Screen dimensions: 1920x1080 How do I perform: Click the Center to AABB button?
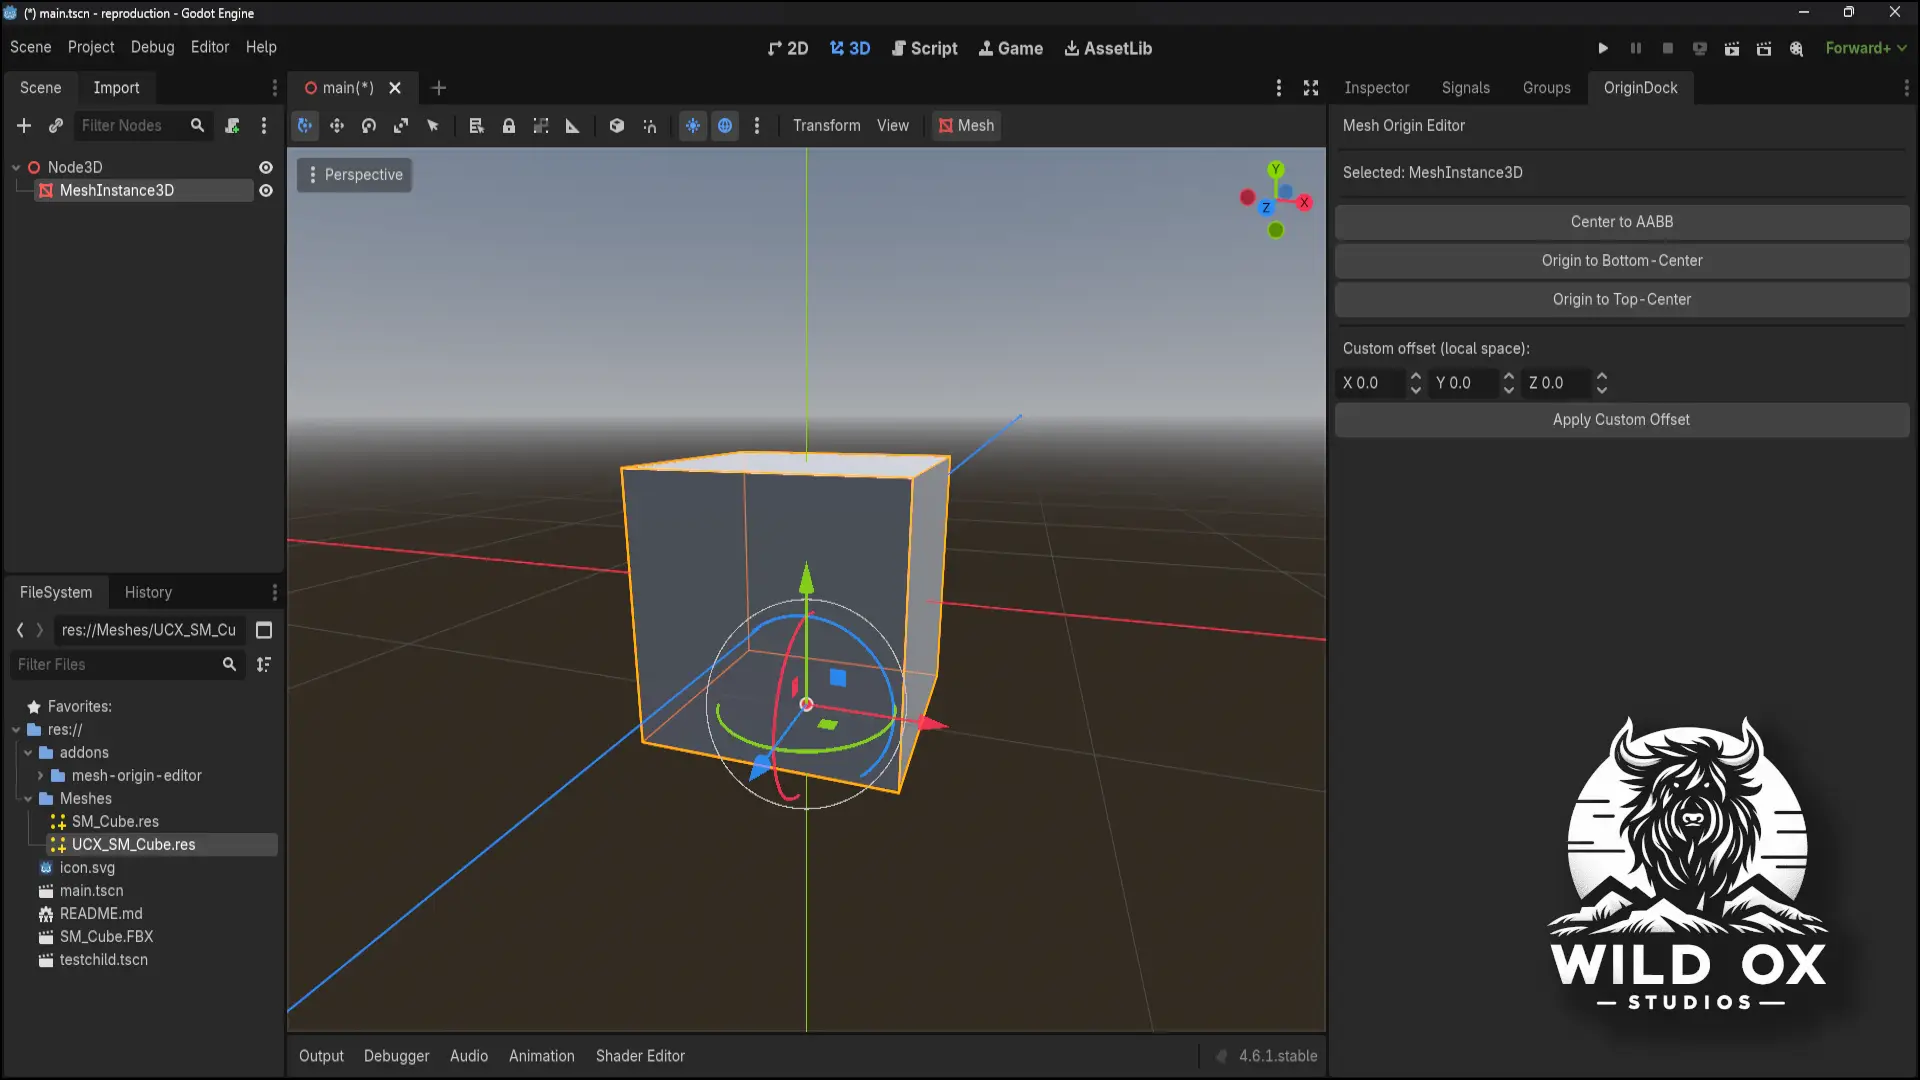click(x=1620, y=222)
